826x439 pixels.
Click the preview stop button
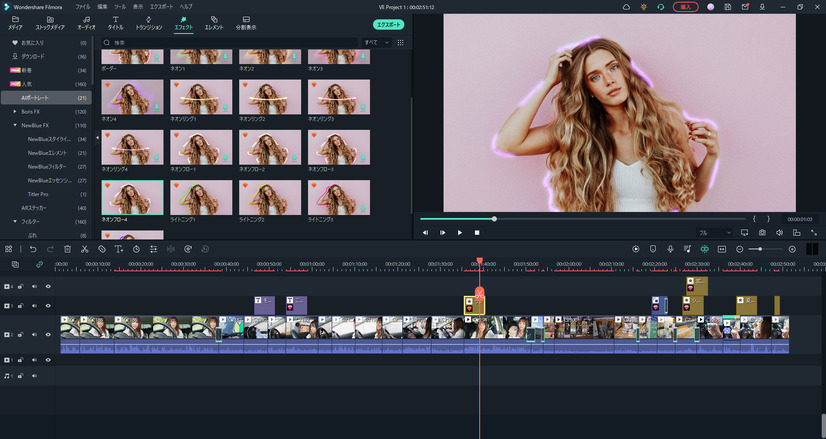pos(477,232)
